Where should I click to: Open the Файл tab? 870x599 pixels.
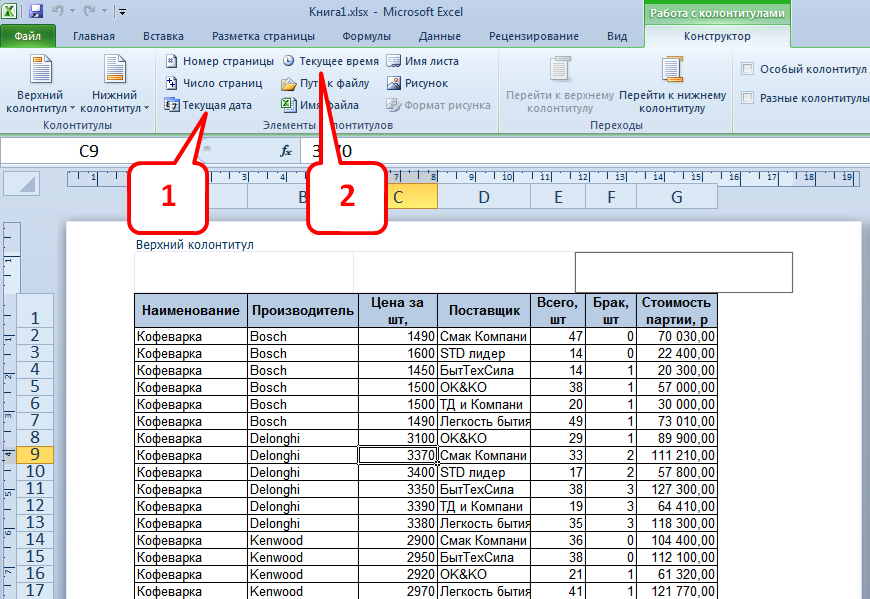(28, 37)
